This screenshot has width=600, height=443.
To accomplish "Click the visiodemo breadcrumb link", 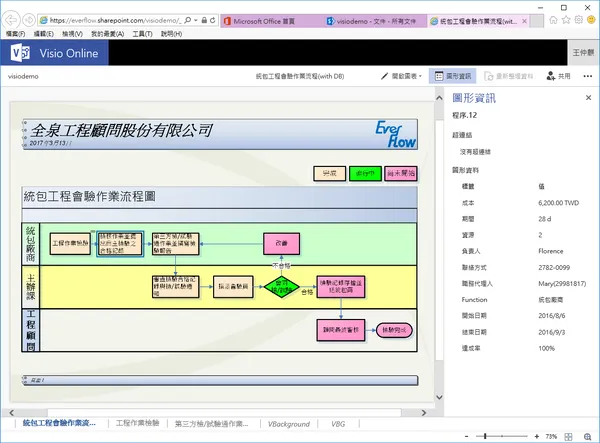I will click(23, 76).
